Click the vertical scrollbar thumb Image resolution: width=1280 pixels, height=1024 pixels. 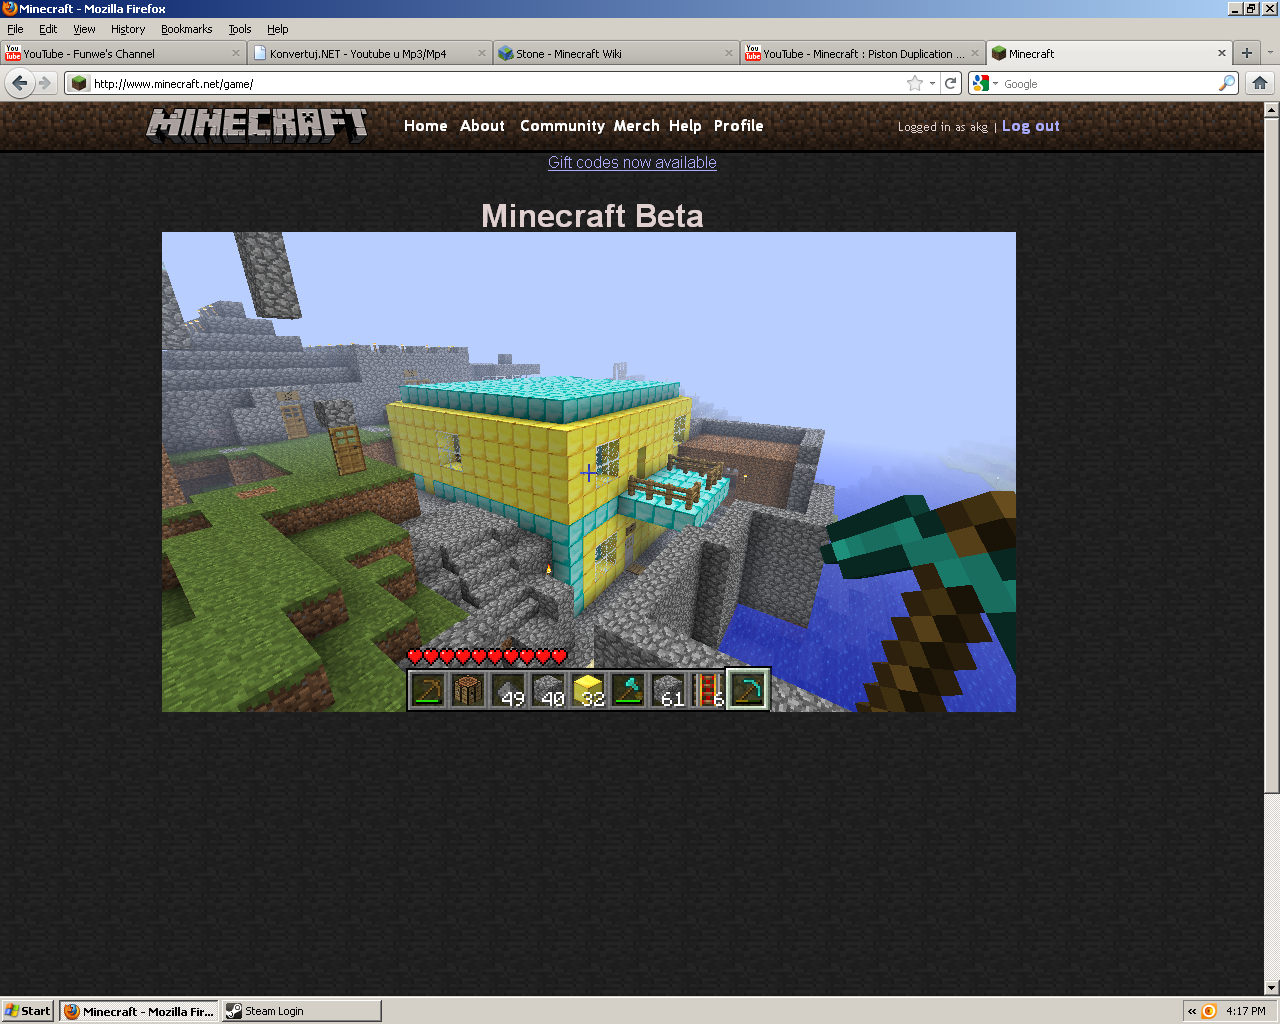(x=1271, y=455)
